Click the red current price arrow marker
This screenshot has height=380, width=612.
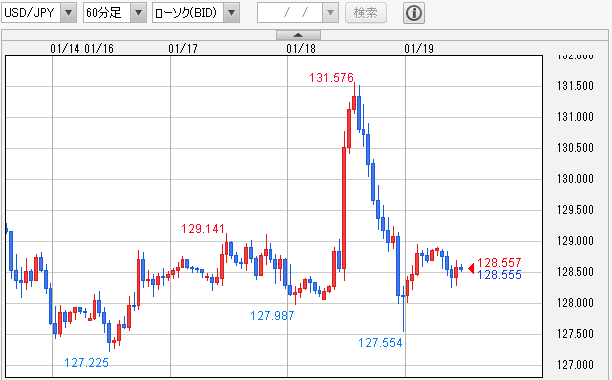[x=471, y=268]
